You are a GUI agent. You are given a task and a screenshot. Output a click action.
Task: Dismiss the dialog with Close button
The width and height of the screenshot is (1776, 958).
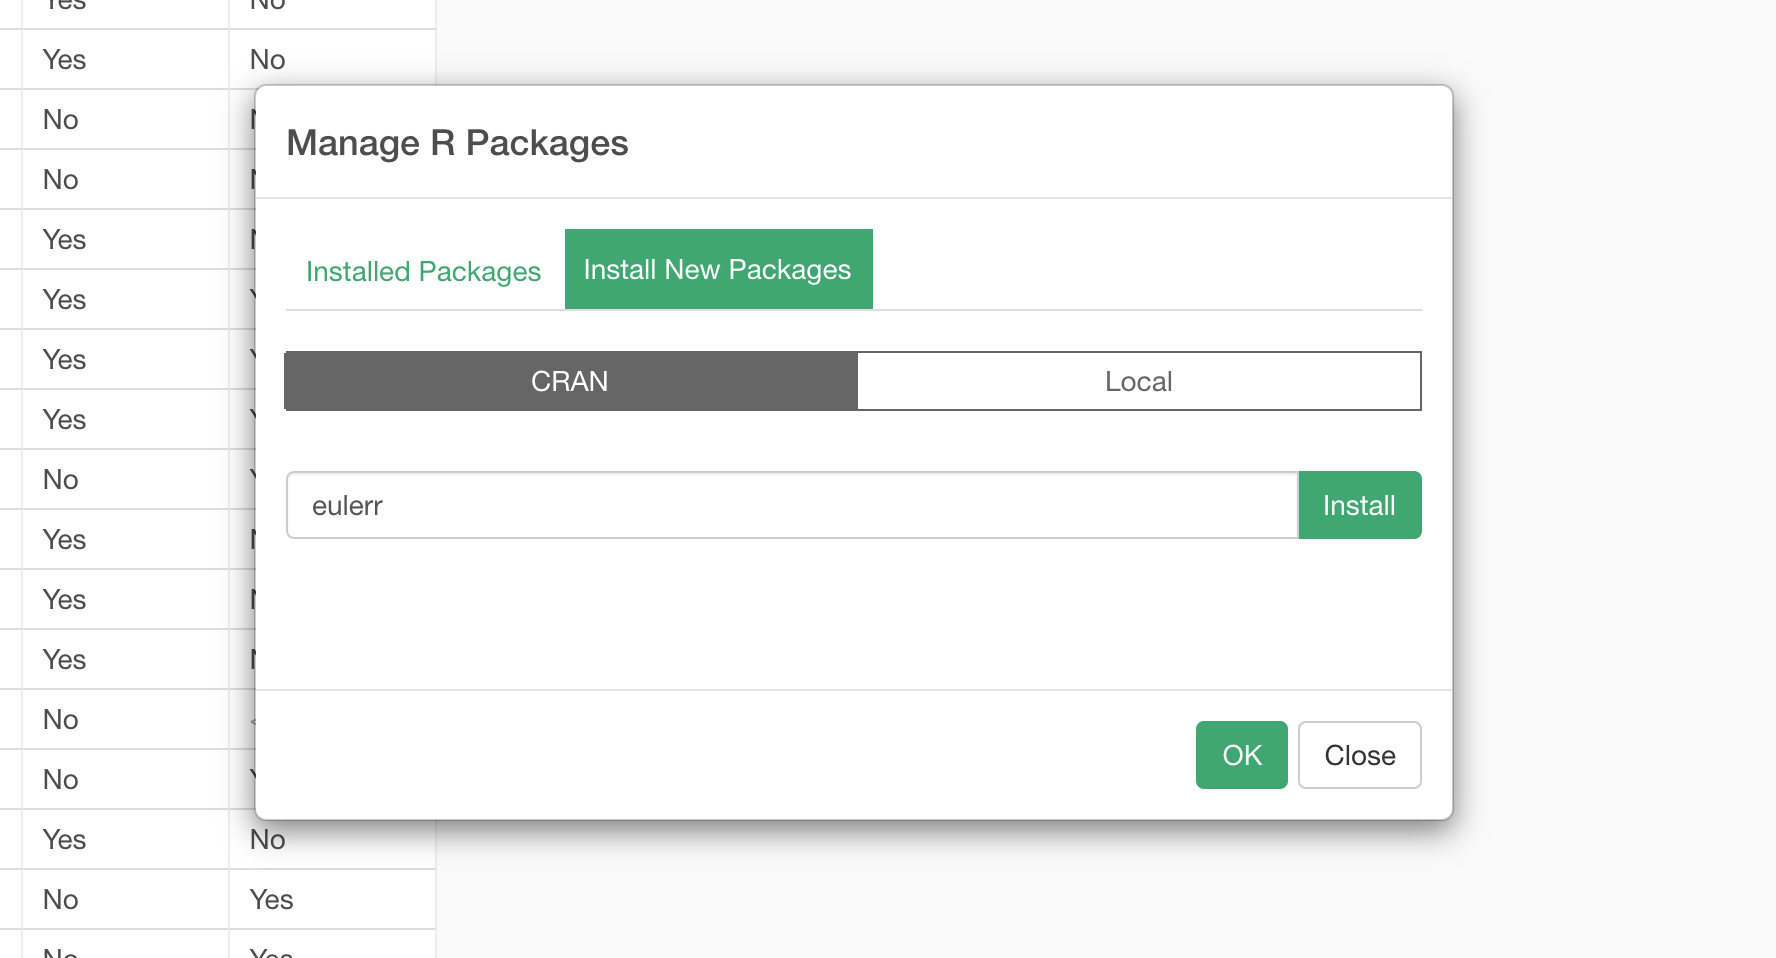pyautogui.click(x=1359, y=755)
